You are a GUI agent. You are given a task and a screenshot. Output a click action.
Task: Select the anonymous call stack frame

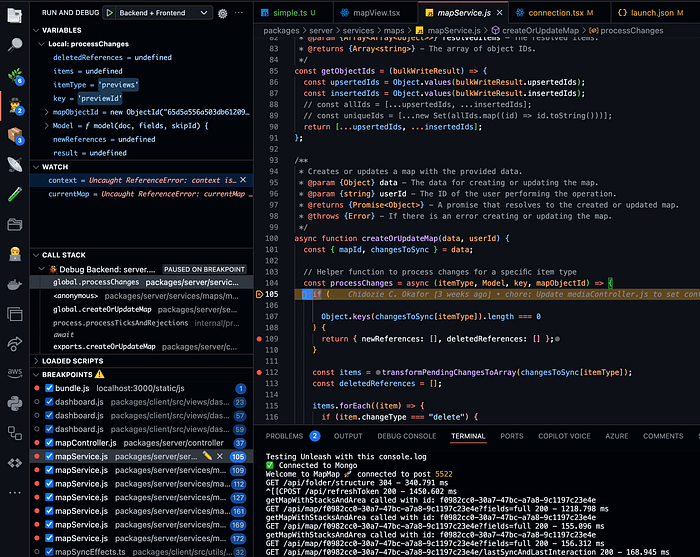[x=141, y=296]
